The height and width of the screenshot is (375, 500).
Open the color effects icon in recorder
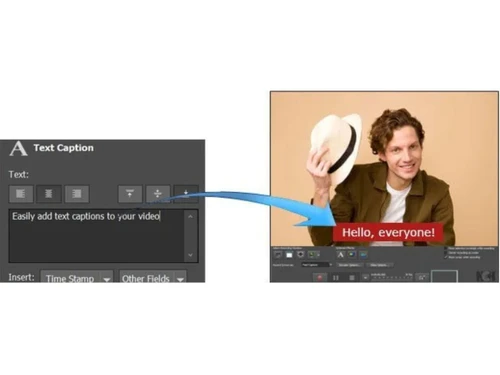click(352, 255)
